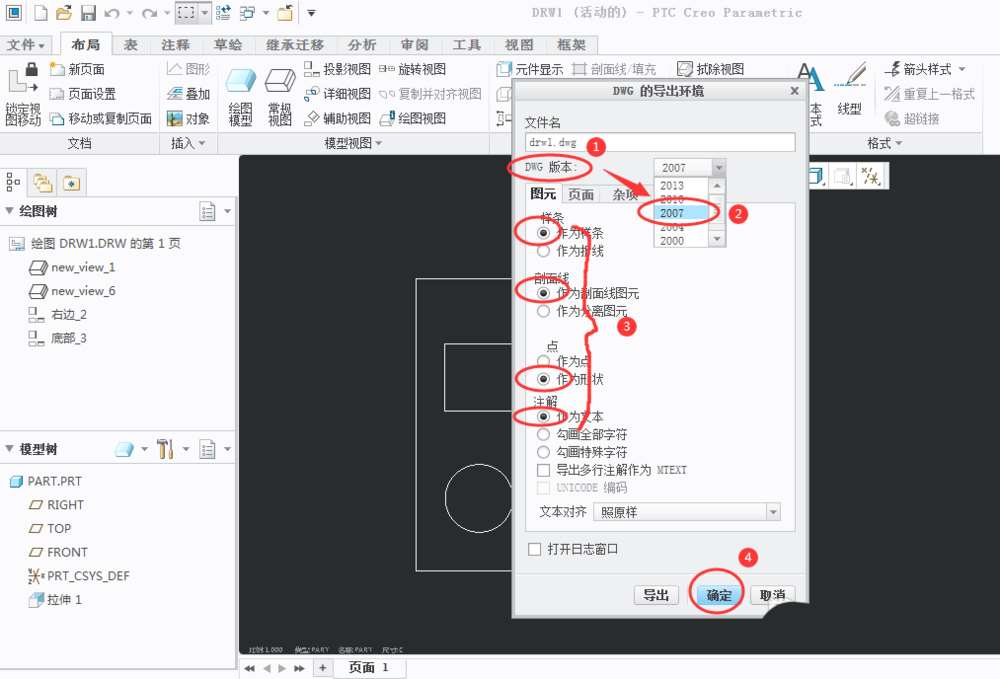
Task: Open the File (文件) menu
Action: [x=26, y=45]
